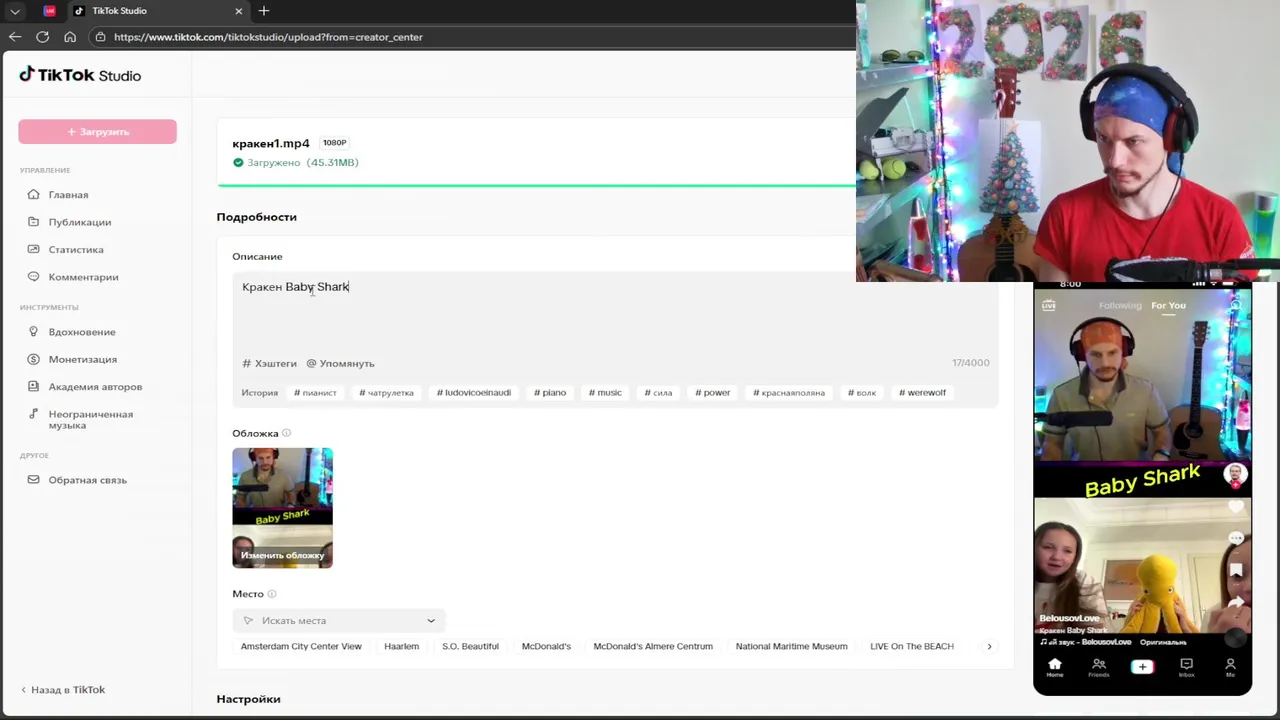The height and width of the screenshot is (720, 1280).
Task: Click the Хэштеги hashtag button
Action: coord(269,364)
